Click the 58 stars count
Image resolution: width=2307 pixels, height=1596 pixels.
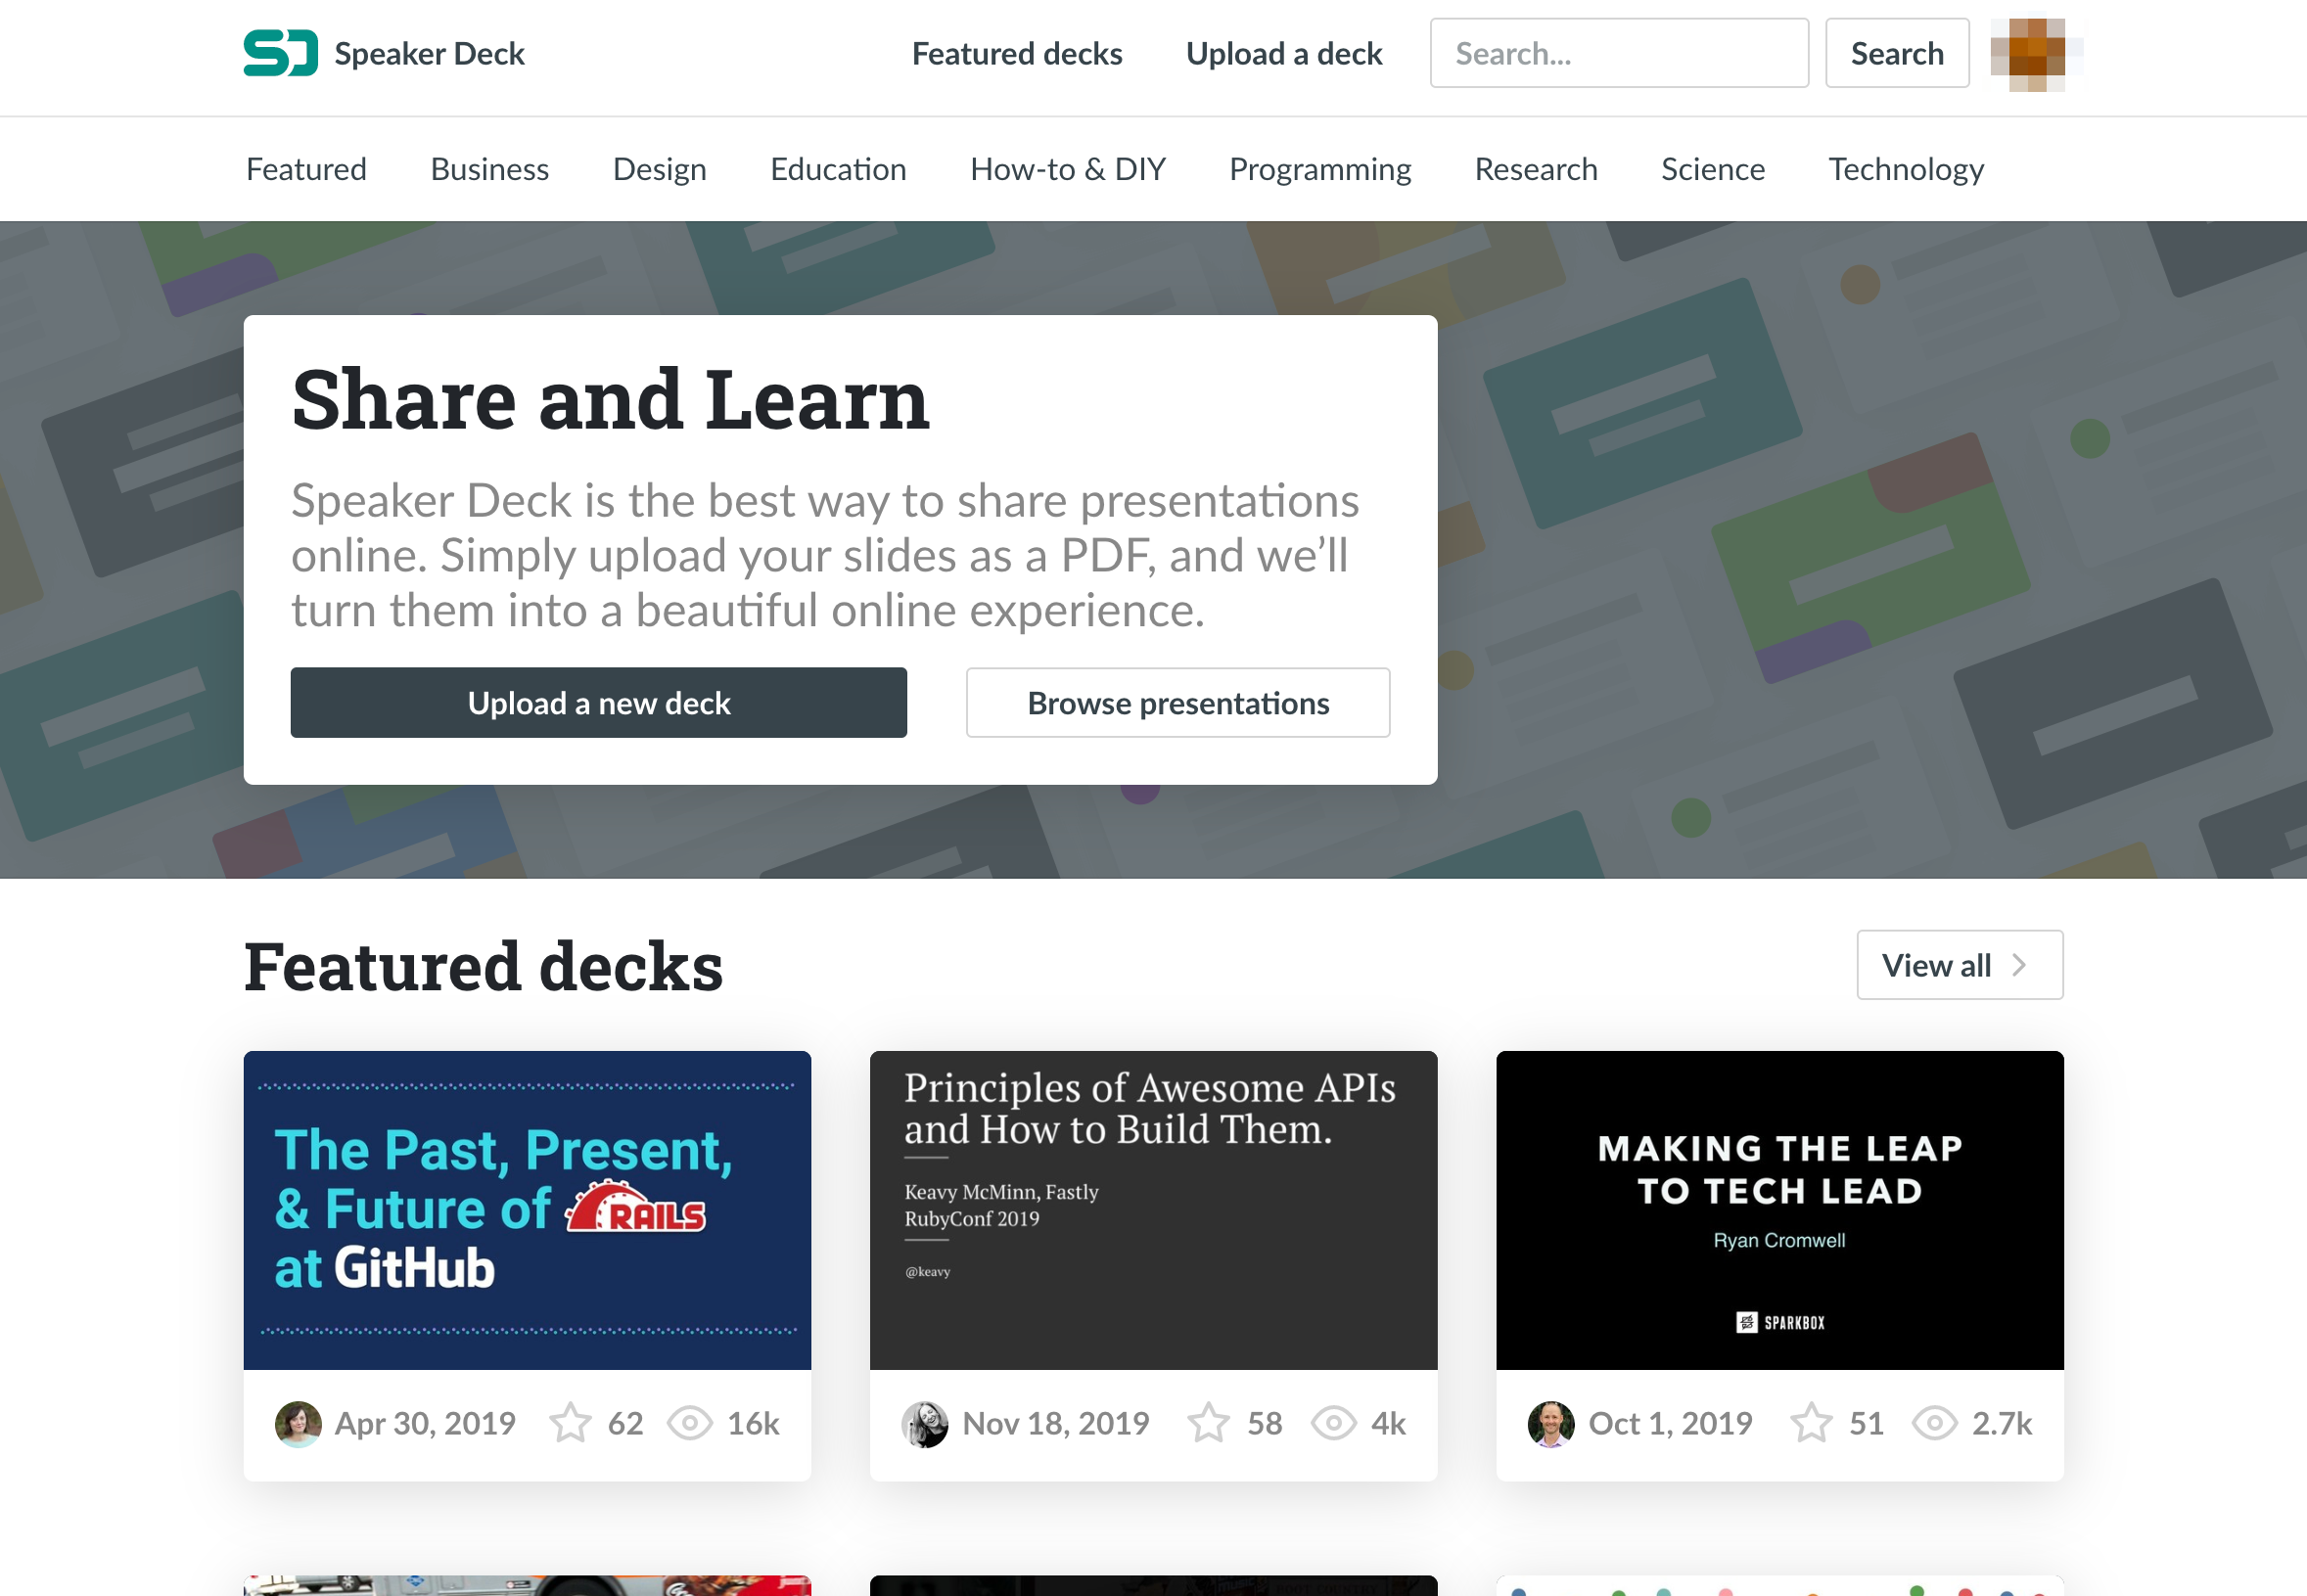[1264, 1423]
